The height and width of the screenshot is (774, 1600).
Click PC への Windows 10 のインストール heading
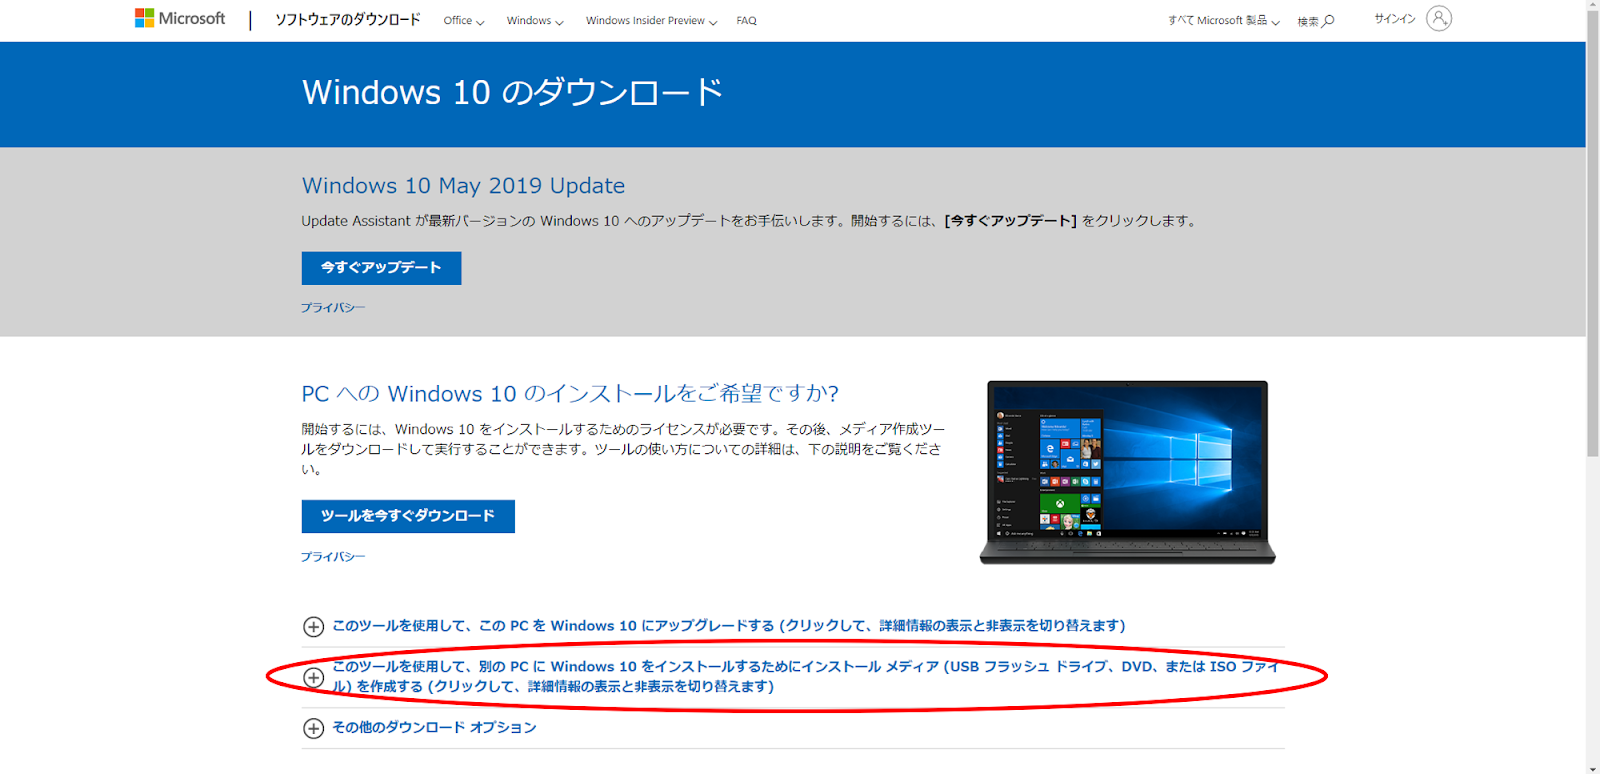pyautogui.click(x=570, y=393)
